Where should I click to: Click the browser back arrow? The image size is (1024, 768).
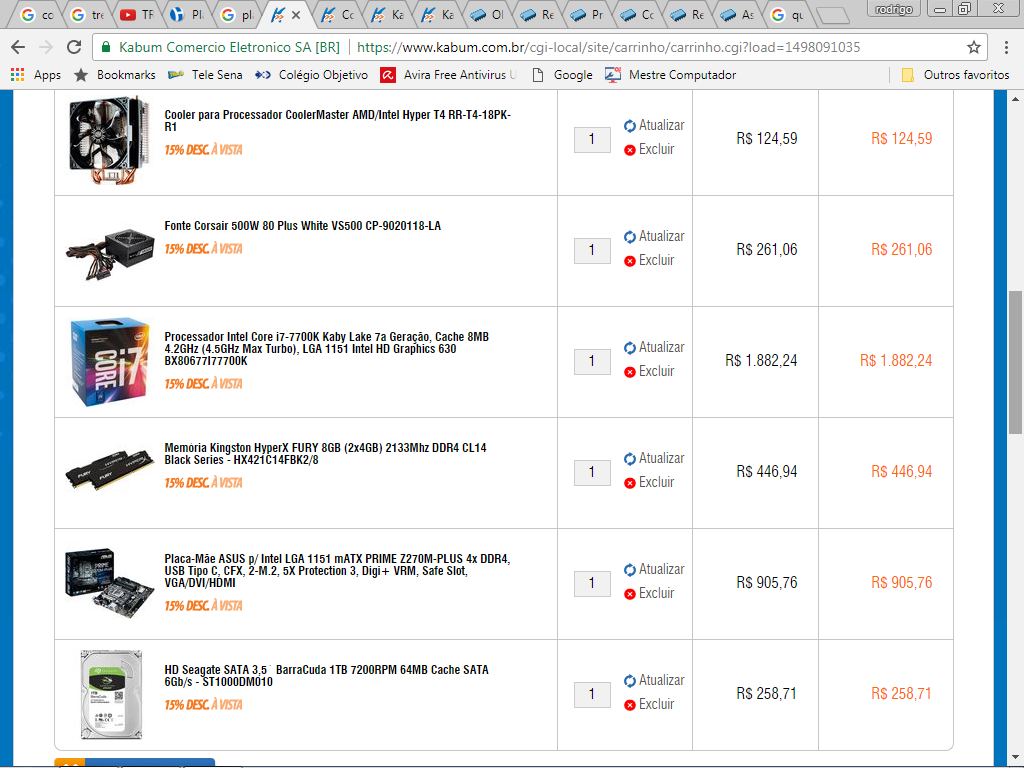click(18, 47)
